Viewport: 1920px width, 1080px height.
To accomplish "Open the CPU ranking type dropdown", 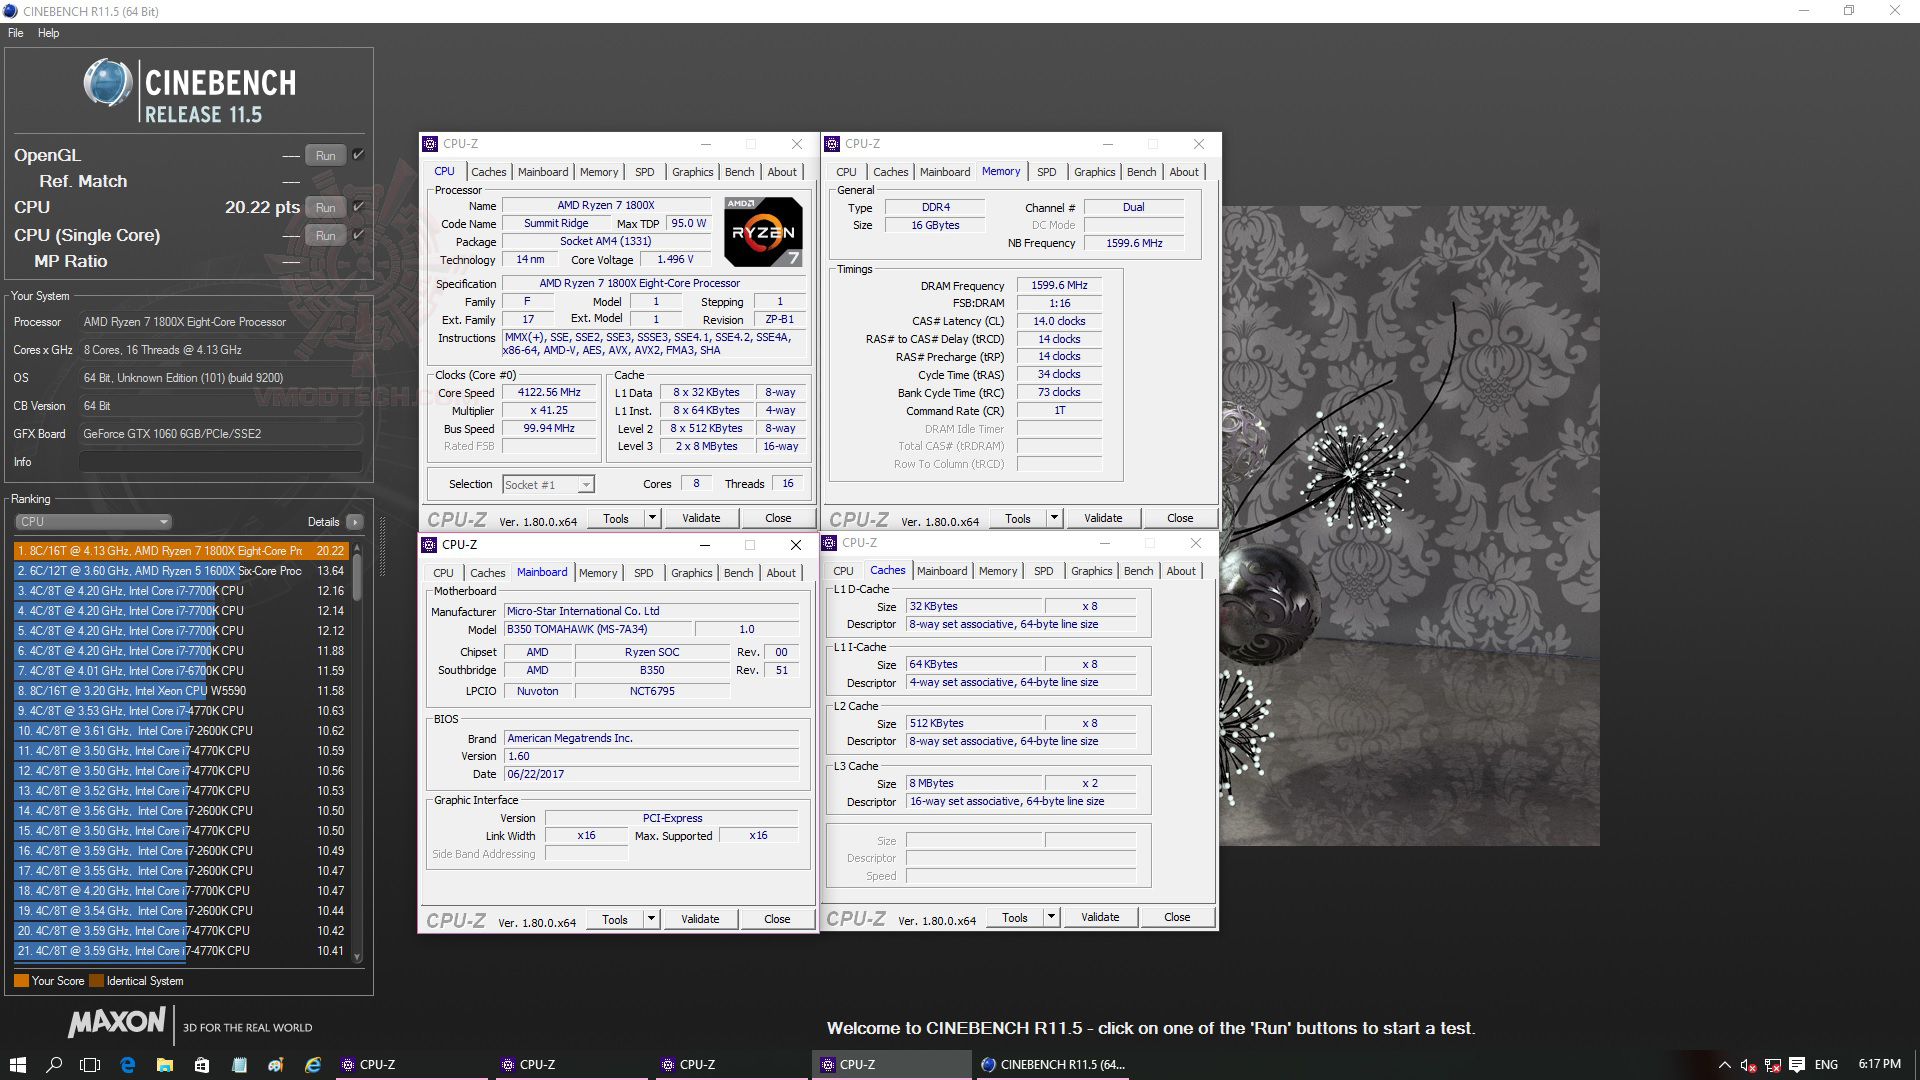I will click(93, 522).
